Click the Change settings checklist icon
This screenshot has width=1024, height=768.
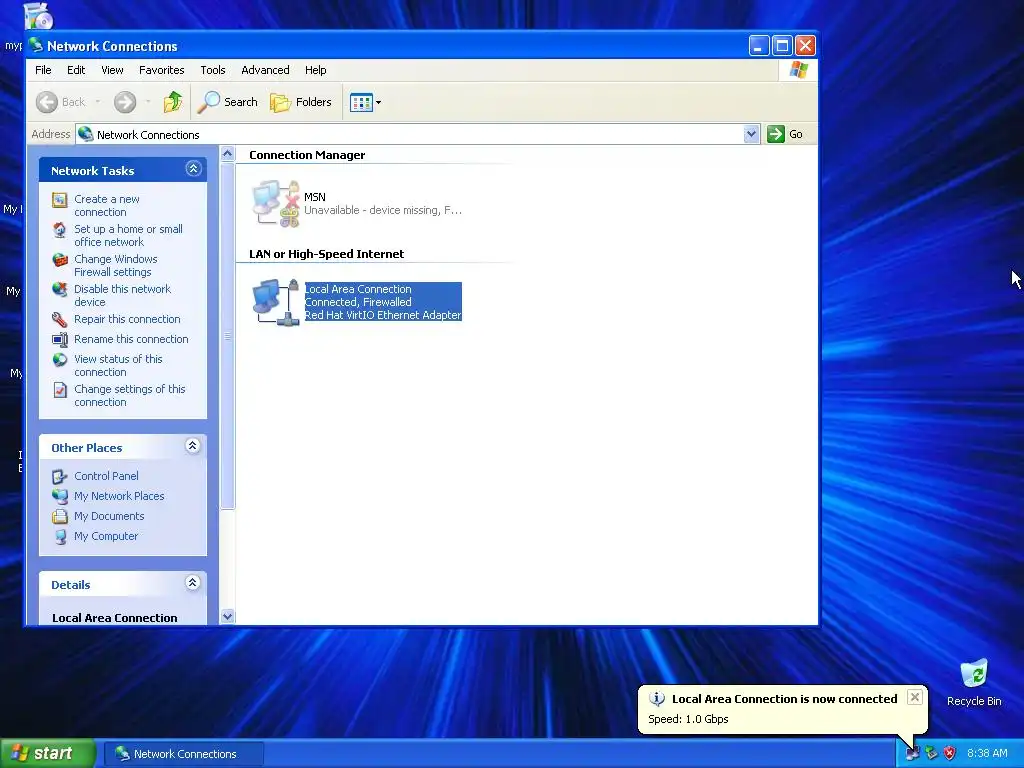[59, 390]
